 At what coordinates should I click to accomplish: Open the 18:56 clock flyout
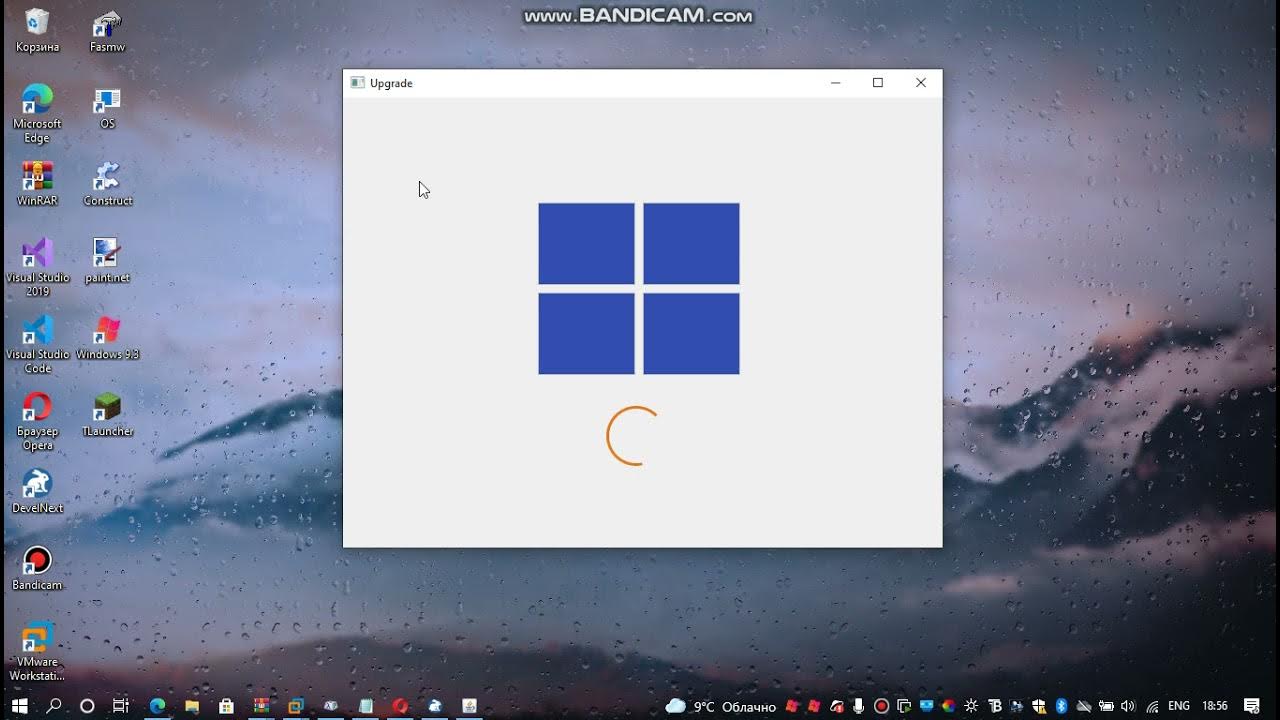click(x=1214, y=706)
